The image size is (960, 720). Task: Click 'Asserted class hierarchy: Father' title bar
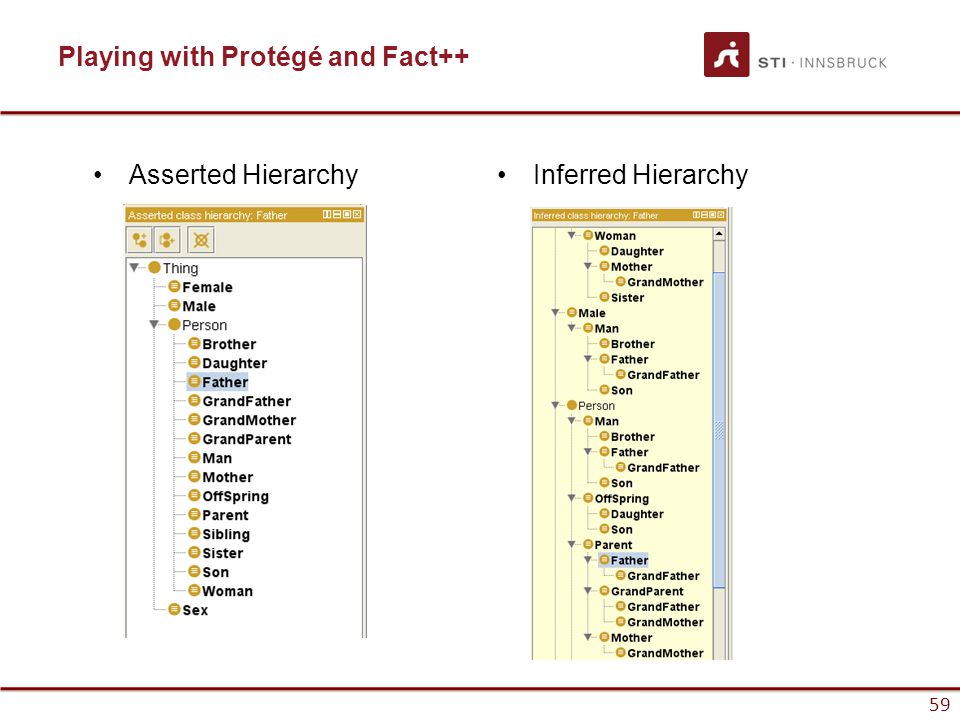pyautogui.click(x=244, y=215)
